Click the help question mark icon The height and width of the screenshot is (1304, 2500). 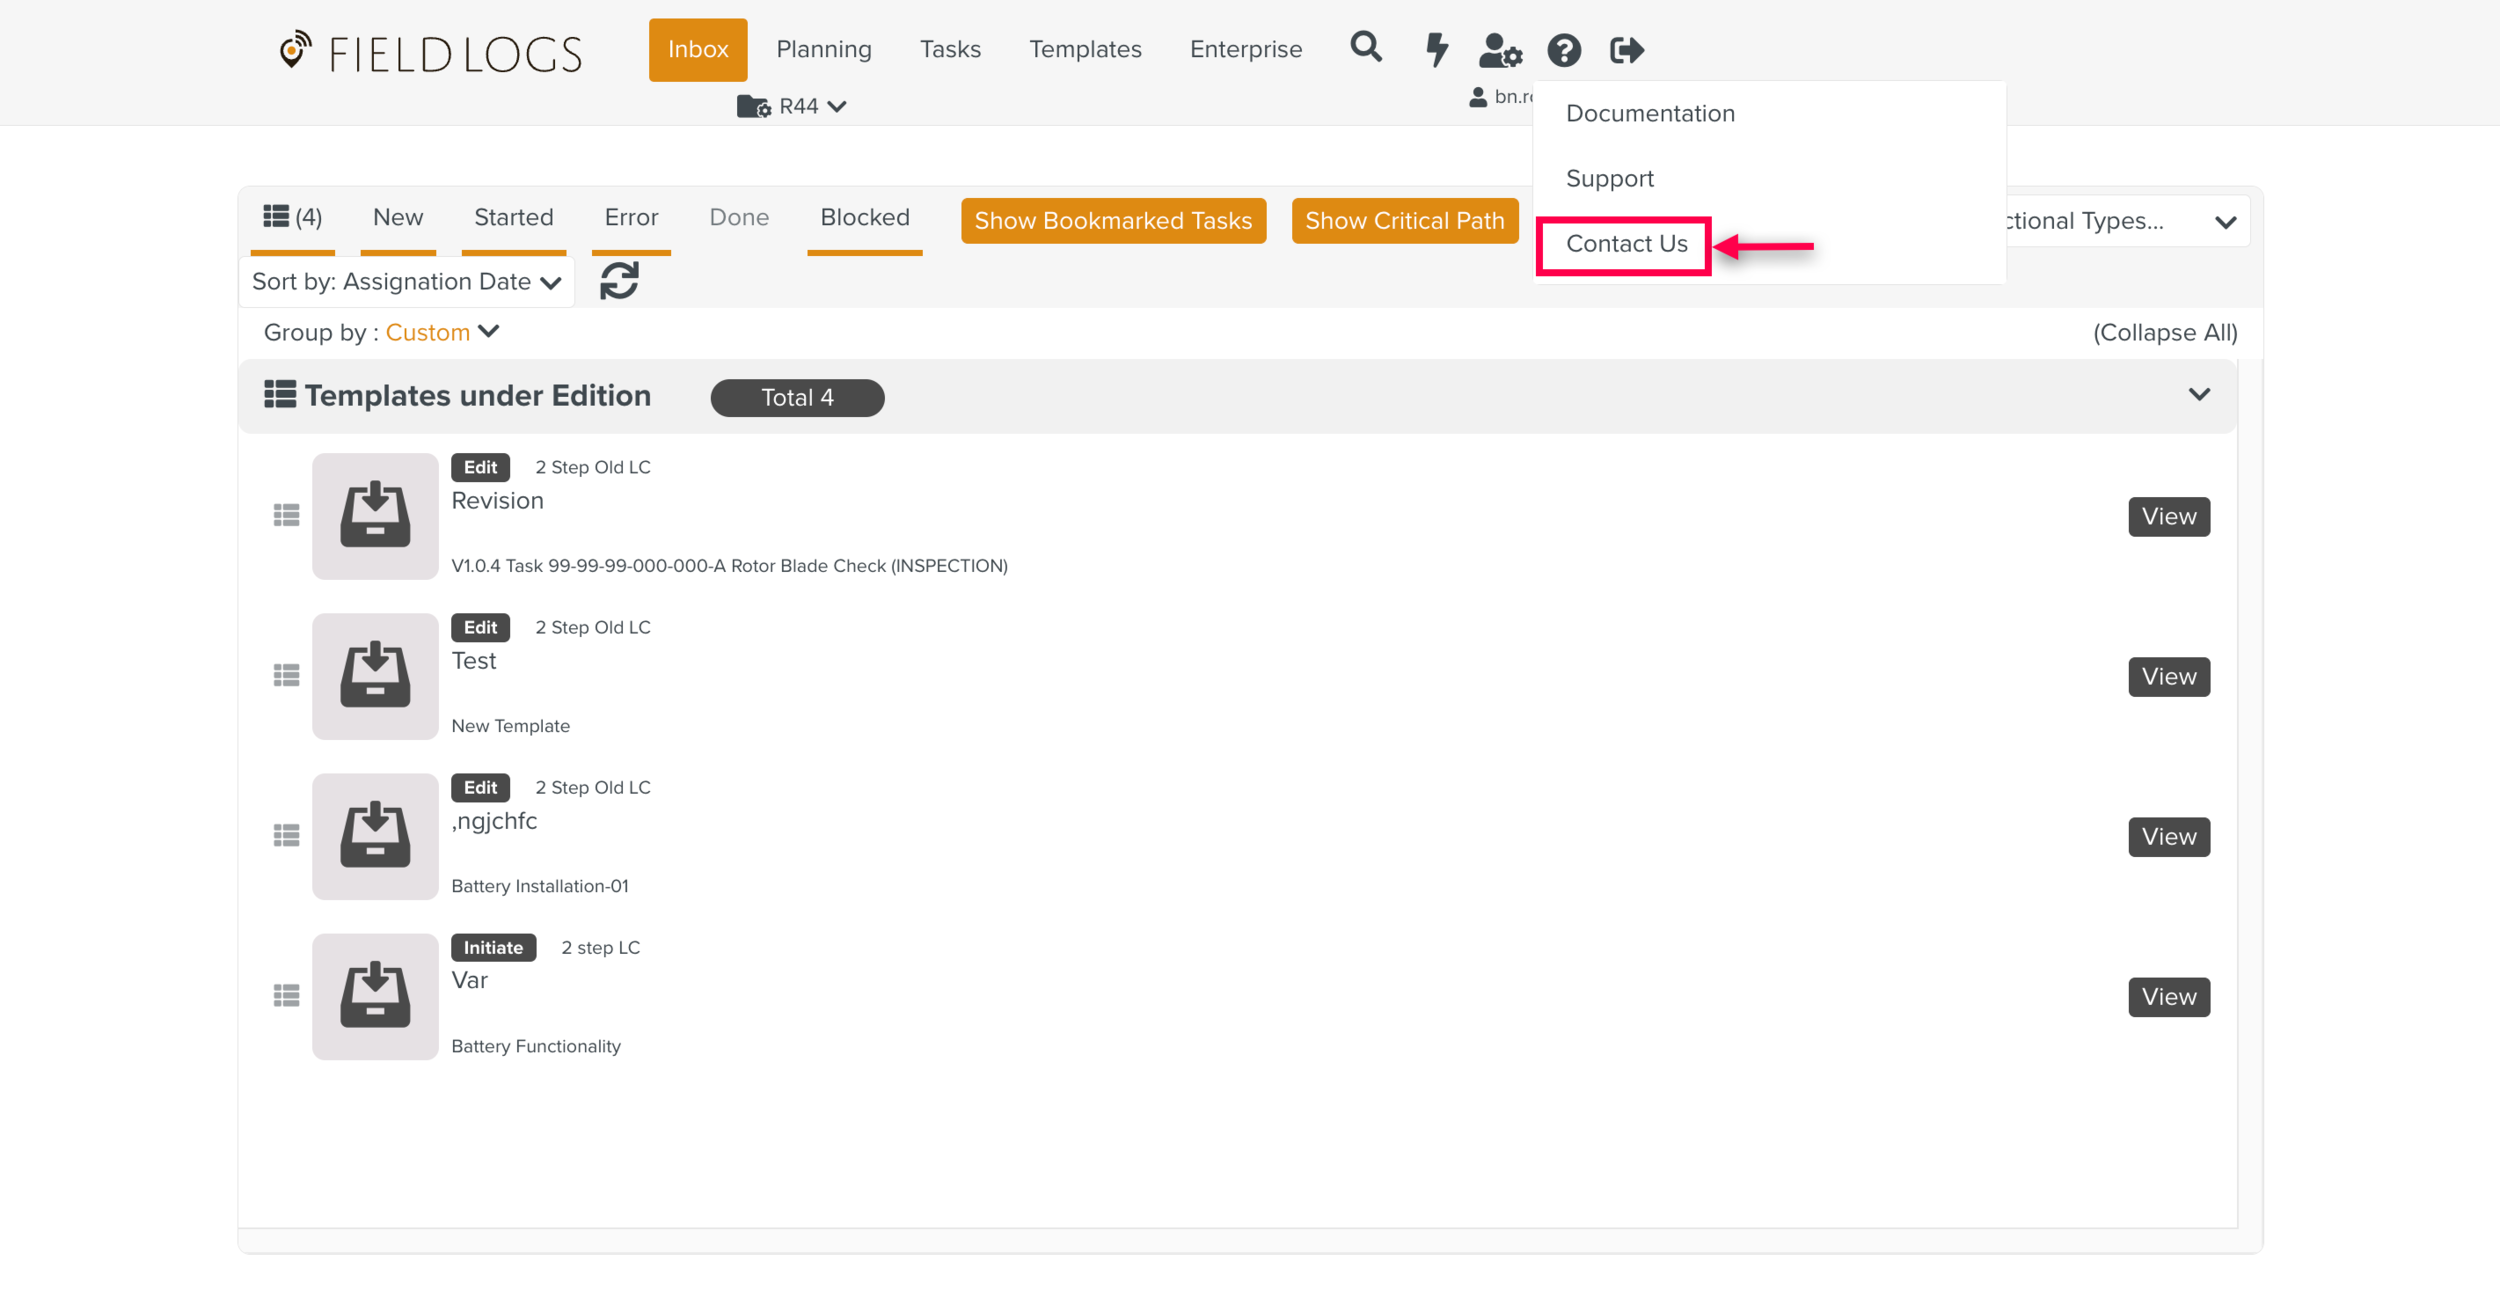pyautogui.click(x=1564, y=50)
